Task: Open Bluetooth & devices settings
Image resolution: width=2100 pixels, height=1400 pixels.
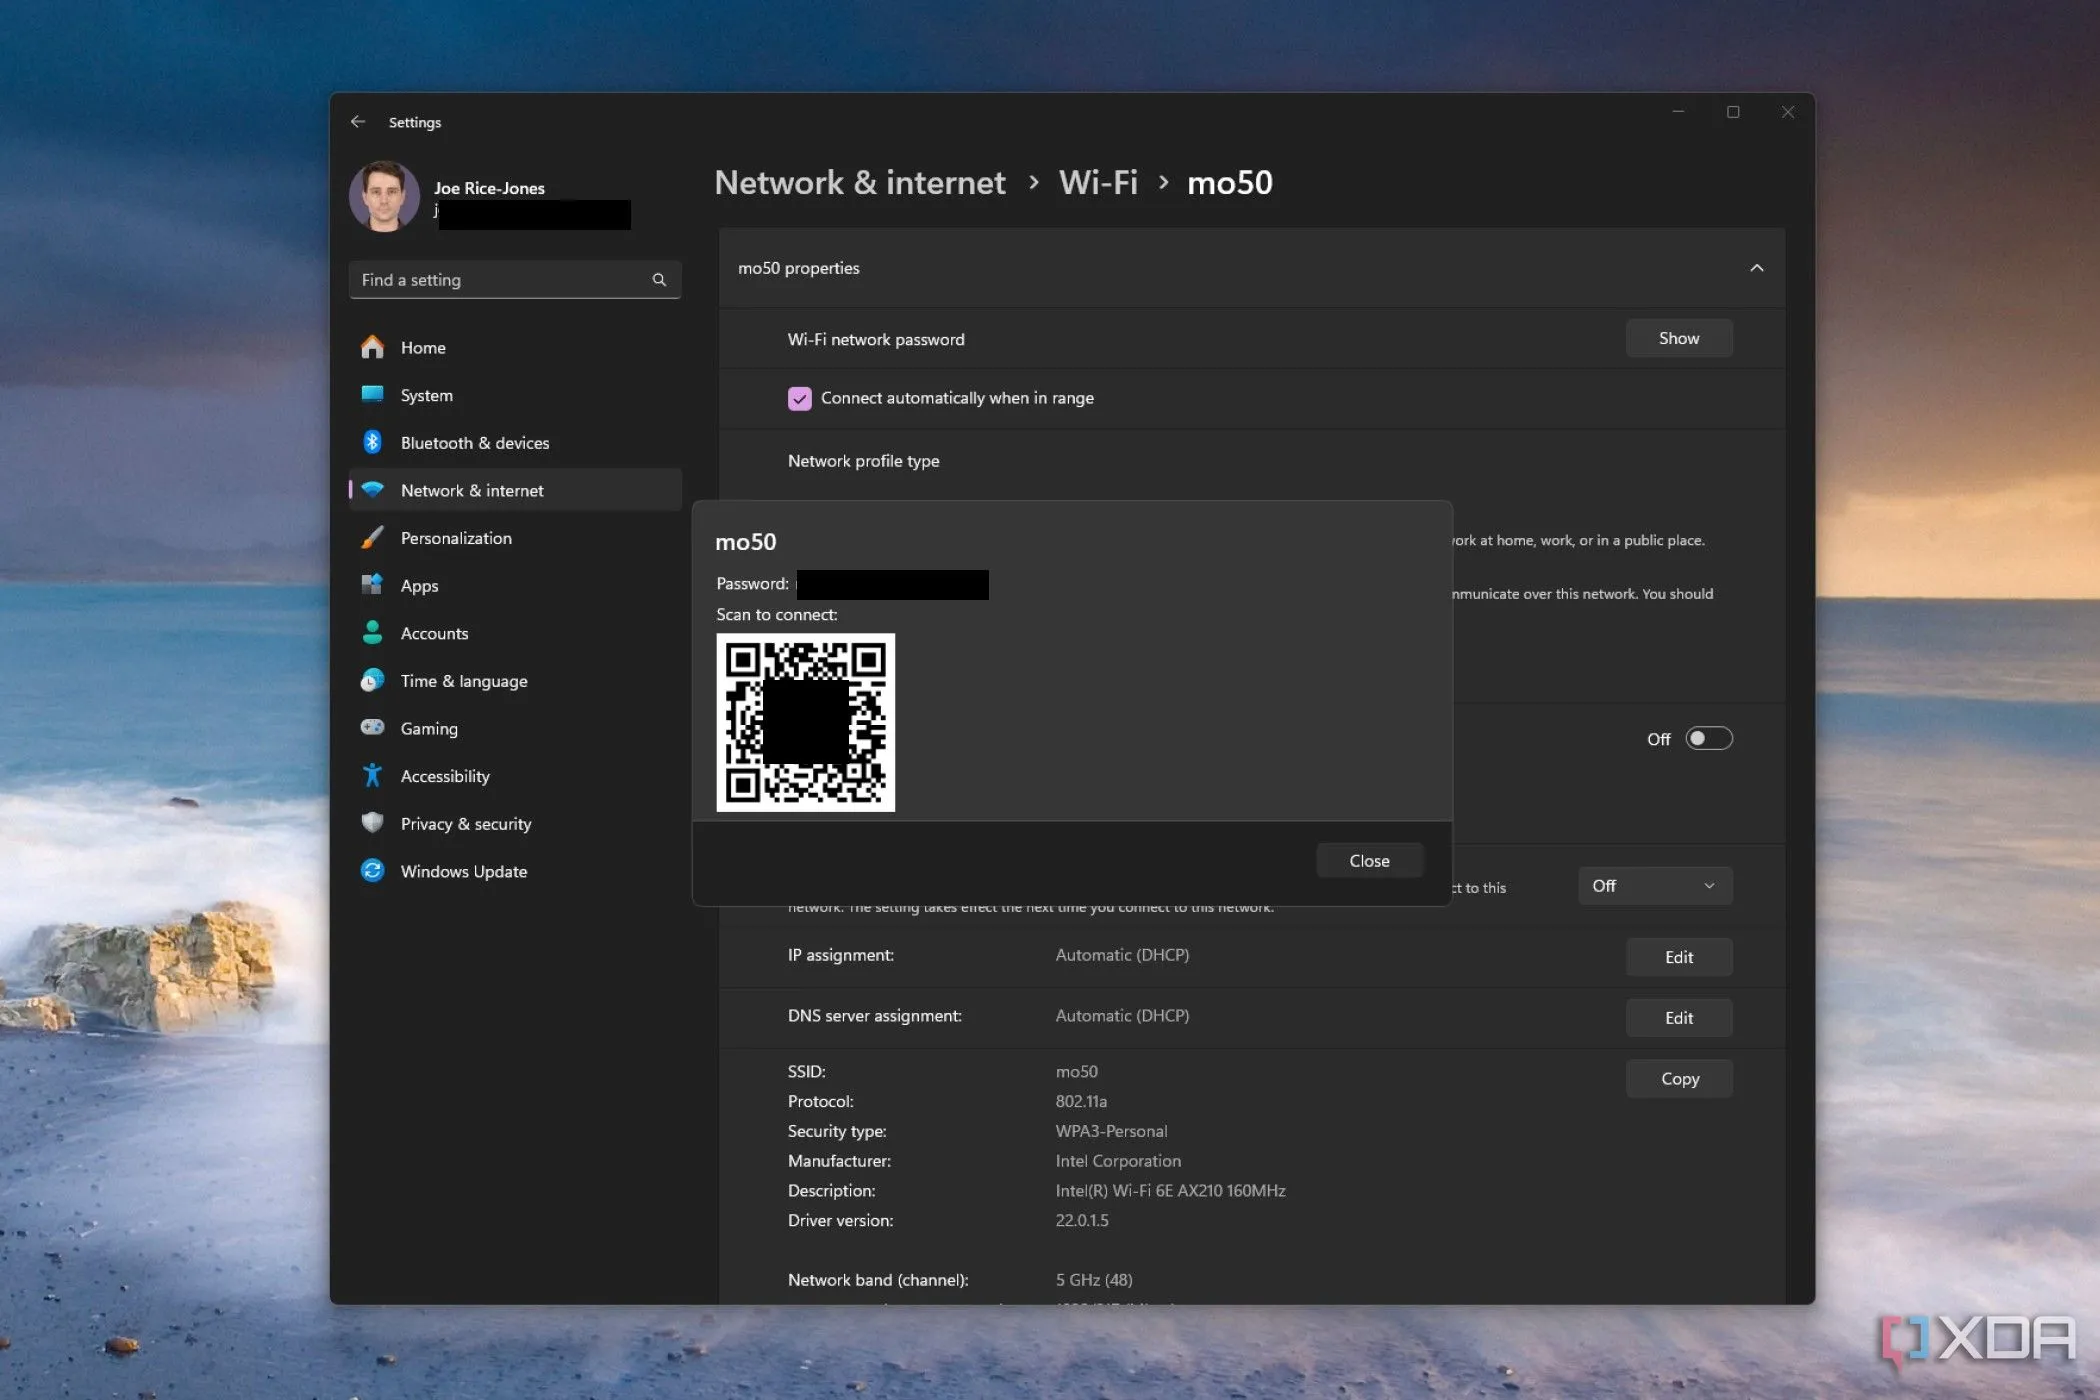Action: (x=372, y=442)
